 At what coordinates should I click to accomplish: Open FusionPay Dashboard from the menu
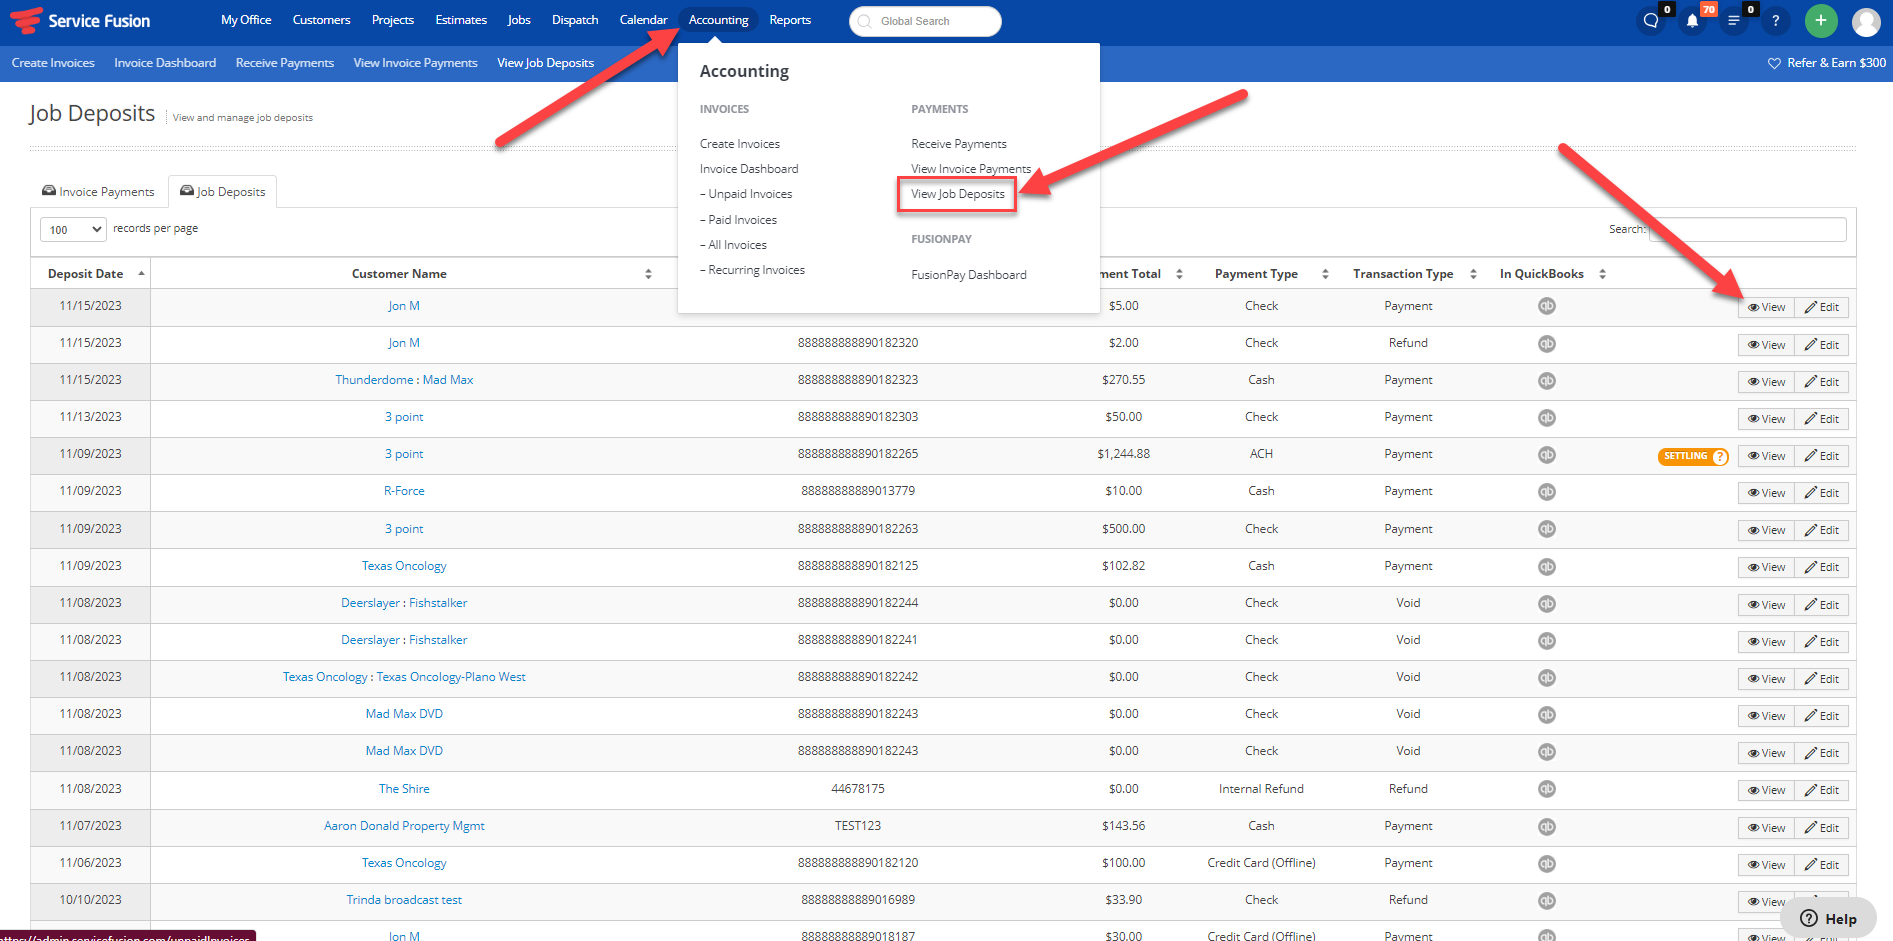coord(969,275)
